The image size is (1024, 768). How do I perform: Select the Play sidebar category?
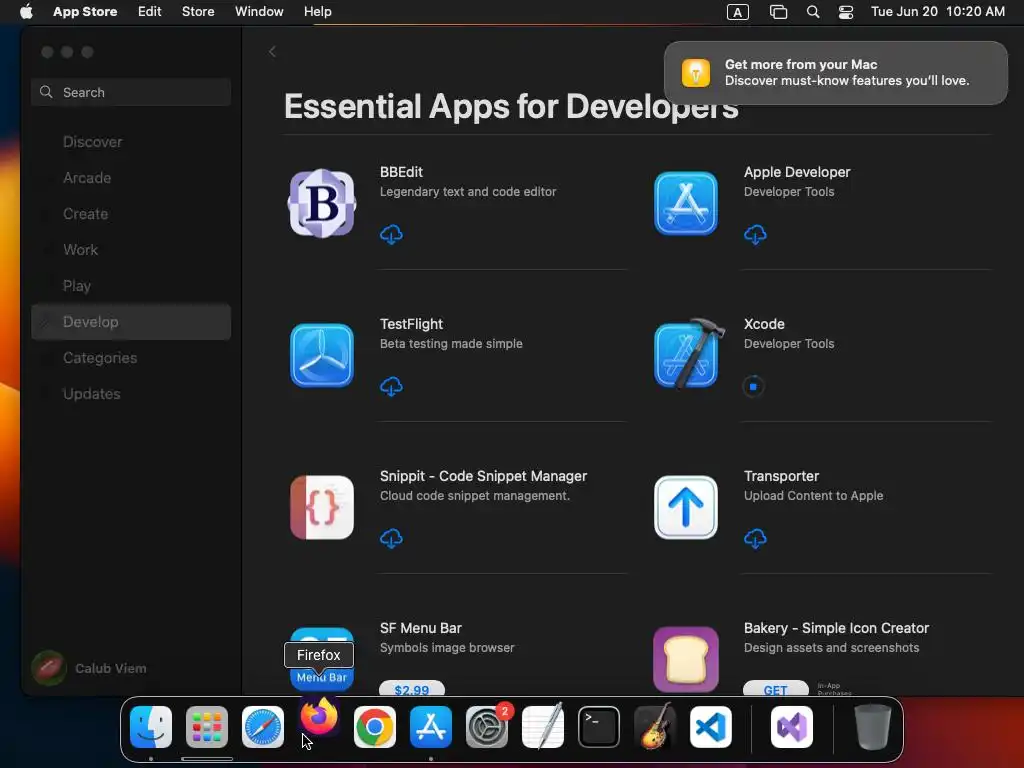tap(131, 285)
